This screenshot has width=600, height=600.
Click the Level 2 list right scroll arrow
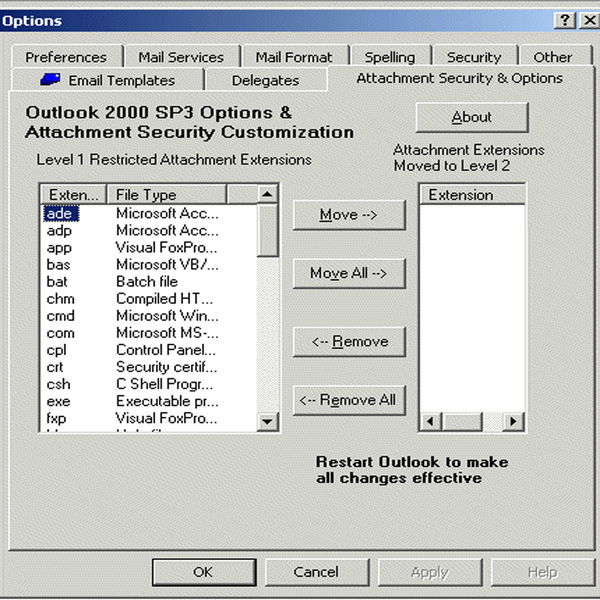[x=513, y=422]
